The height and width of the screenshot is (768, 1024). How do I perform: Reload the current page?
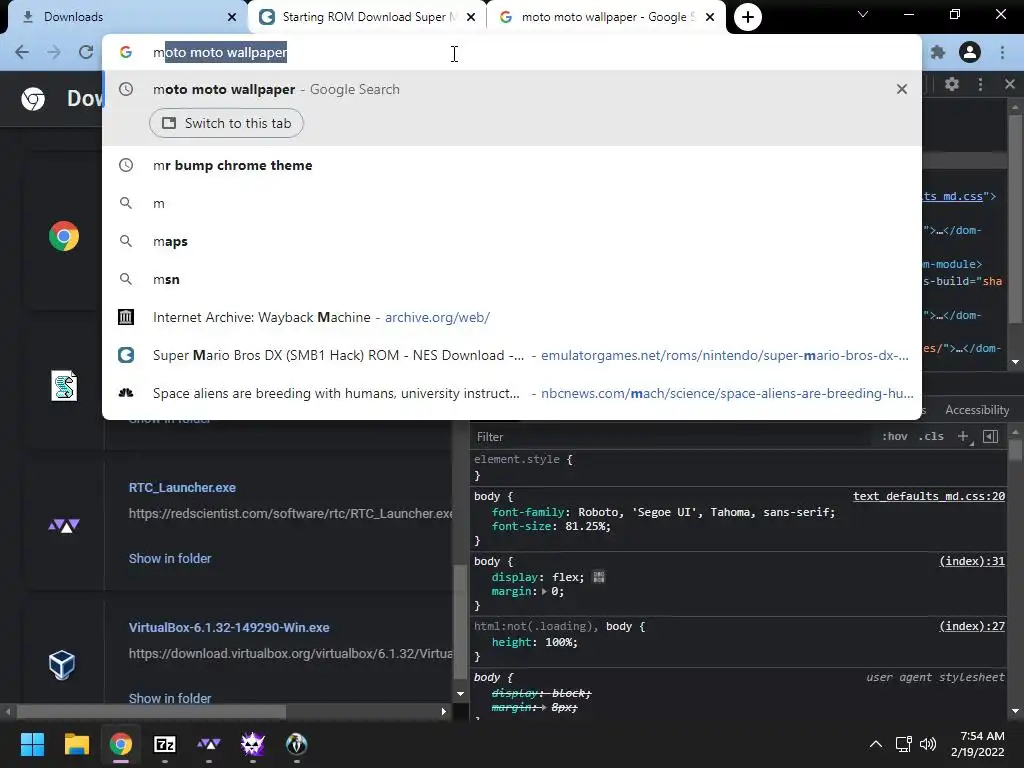86,52
